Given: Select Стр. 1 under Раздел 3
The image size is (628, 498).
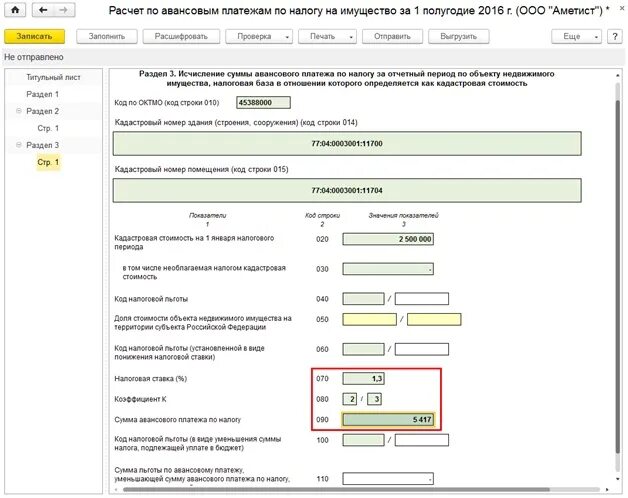Looking at the screenshot, I should click(x=48, y=162).
